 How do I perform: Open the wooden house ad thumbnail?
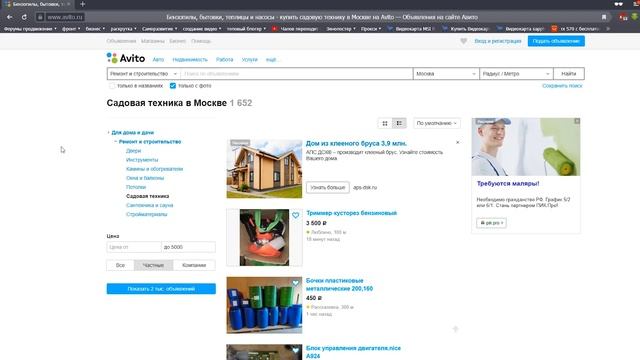(264, 169)
